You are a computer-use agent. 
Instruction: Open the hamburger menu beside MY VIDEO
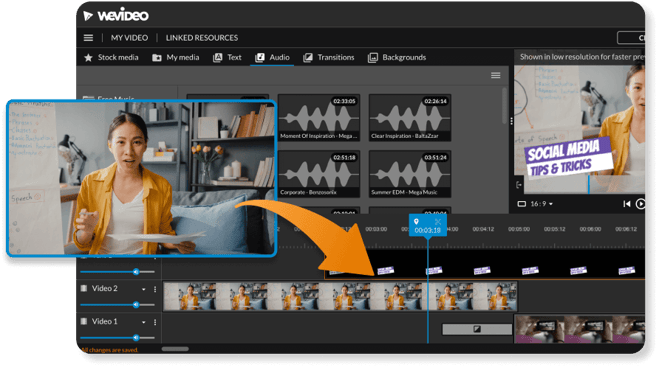88,38
